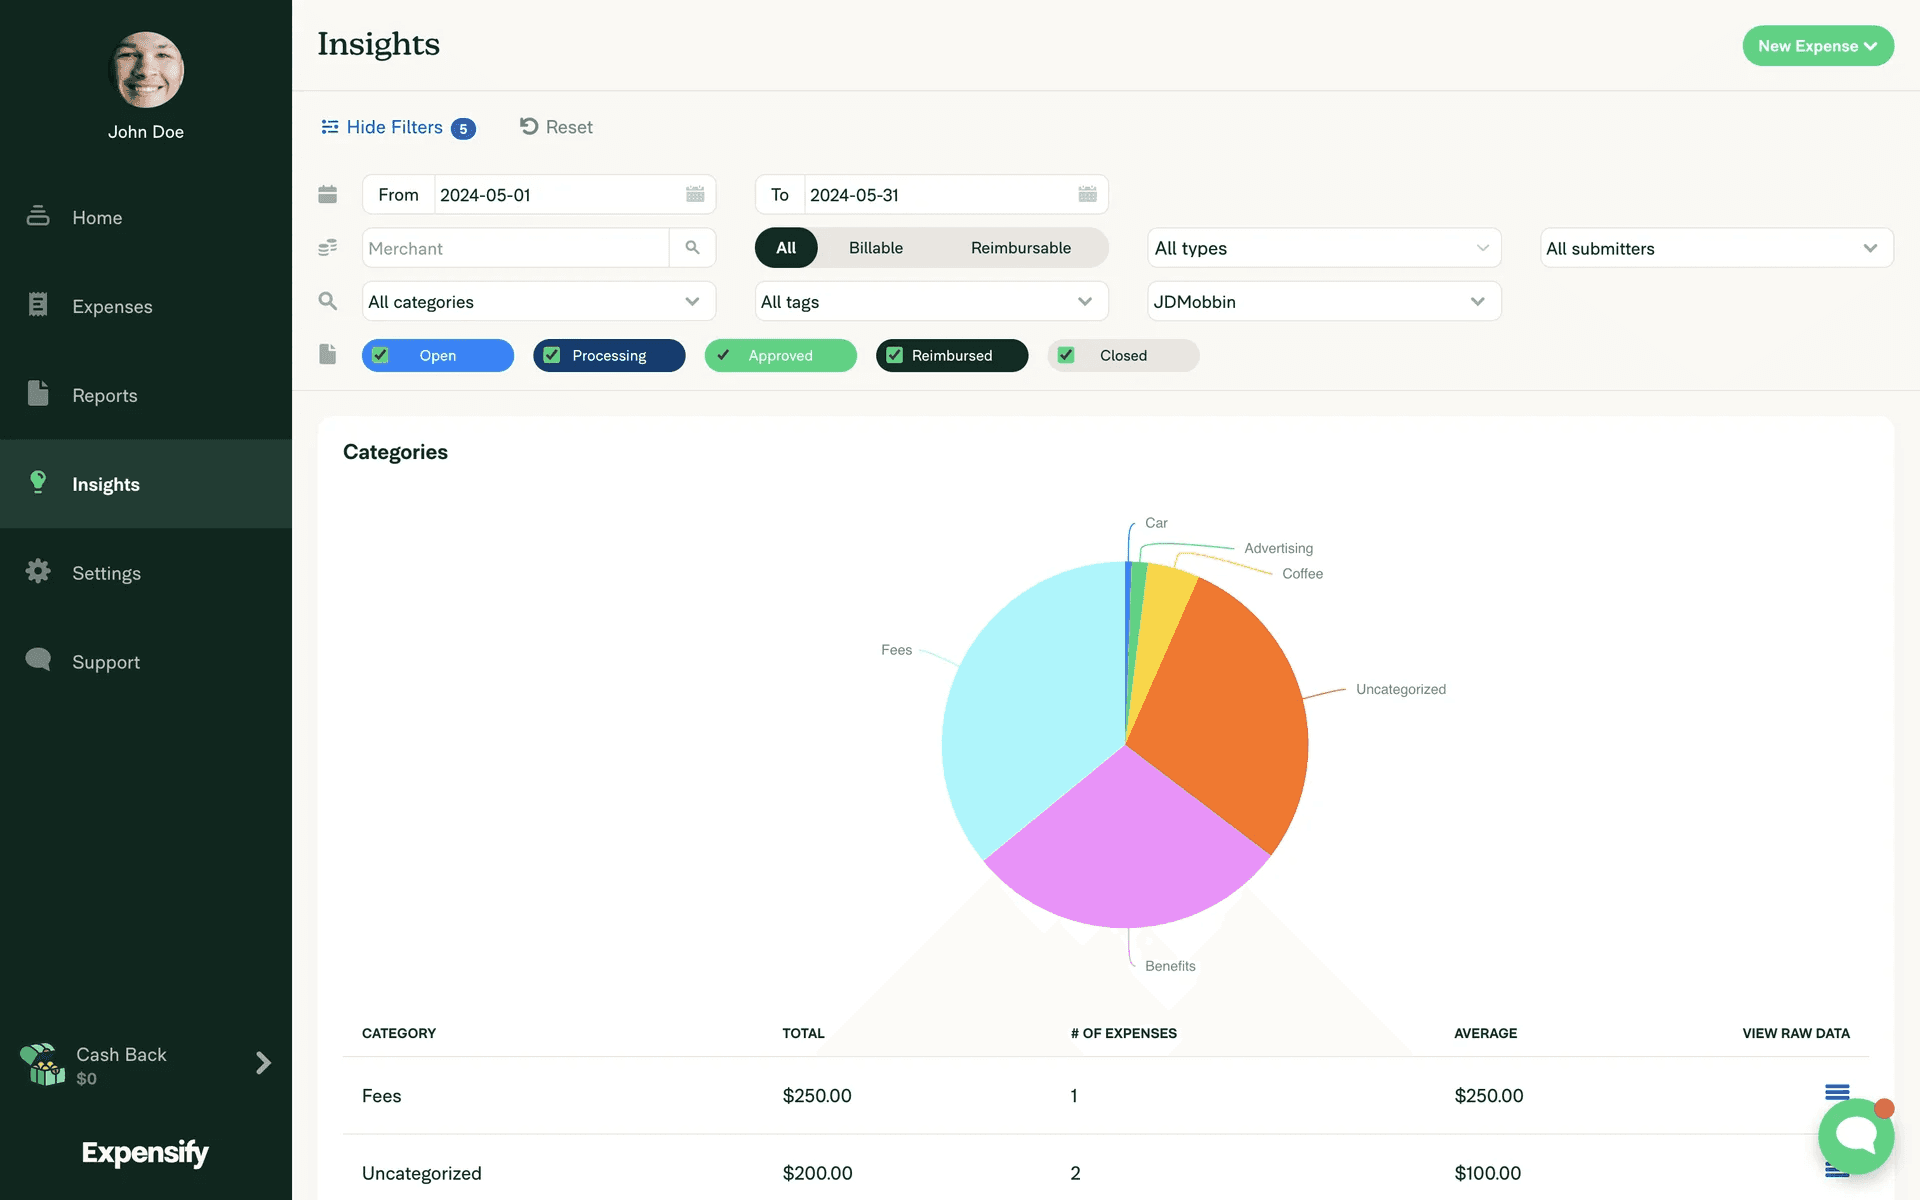
Task: Go to Expenses in the sidebar
Action: coord(112,306)
